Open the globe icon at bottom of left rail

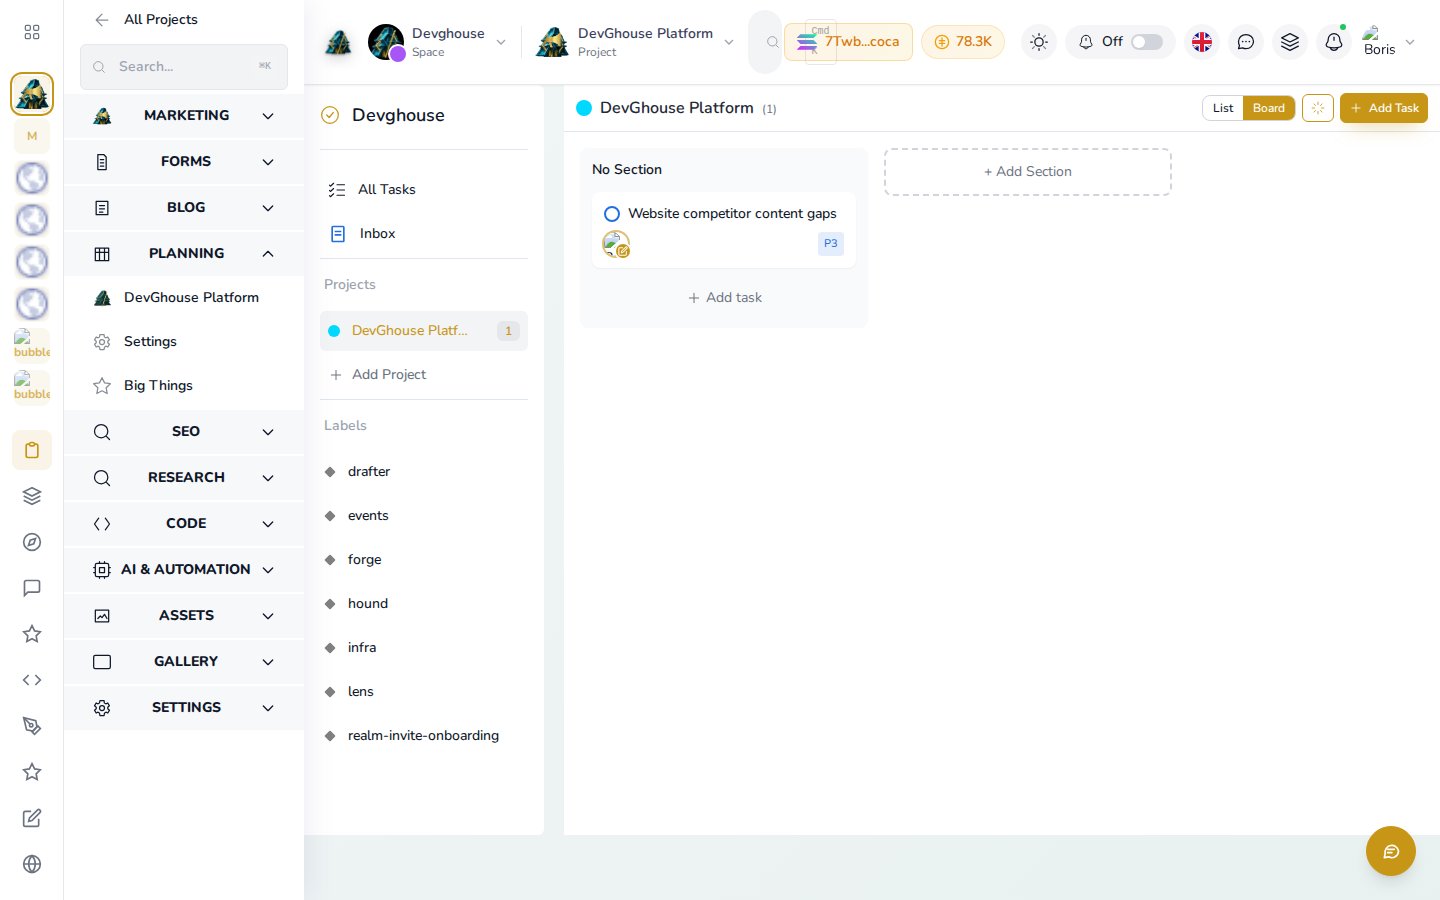point(32,864)
